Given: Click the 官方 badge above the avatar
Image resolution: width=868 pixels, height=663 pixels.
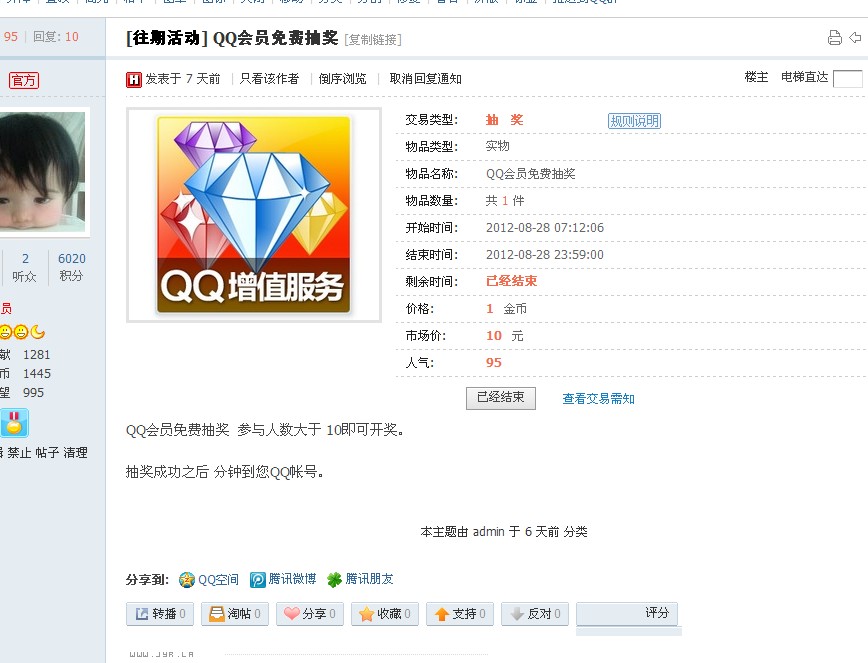Looking at the screenshot, I should pos(24,81).
